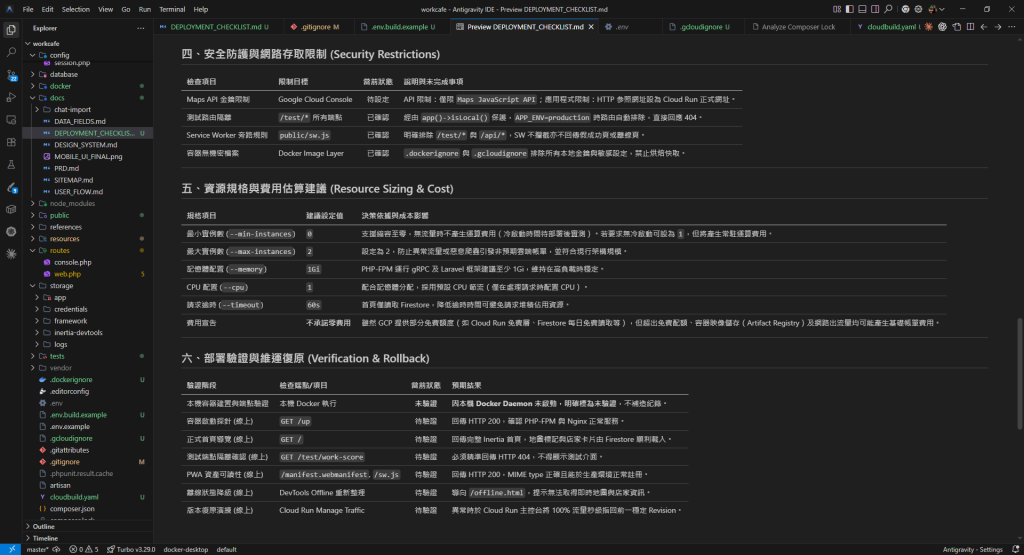Click the magnifier icon in title bar
The height and width of the screenshot is (555, 1024).
point(888,9)
